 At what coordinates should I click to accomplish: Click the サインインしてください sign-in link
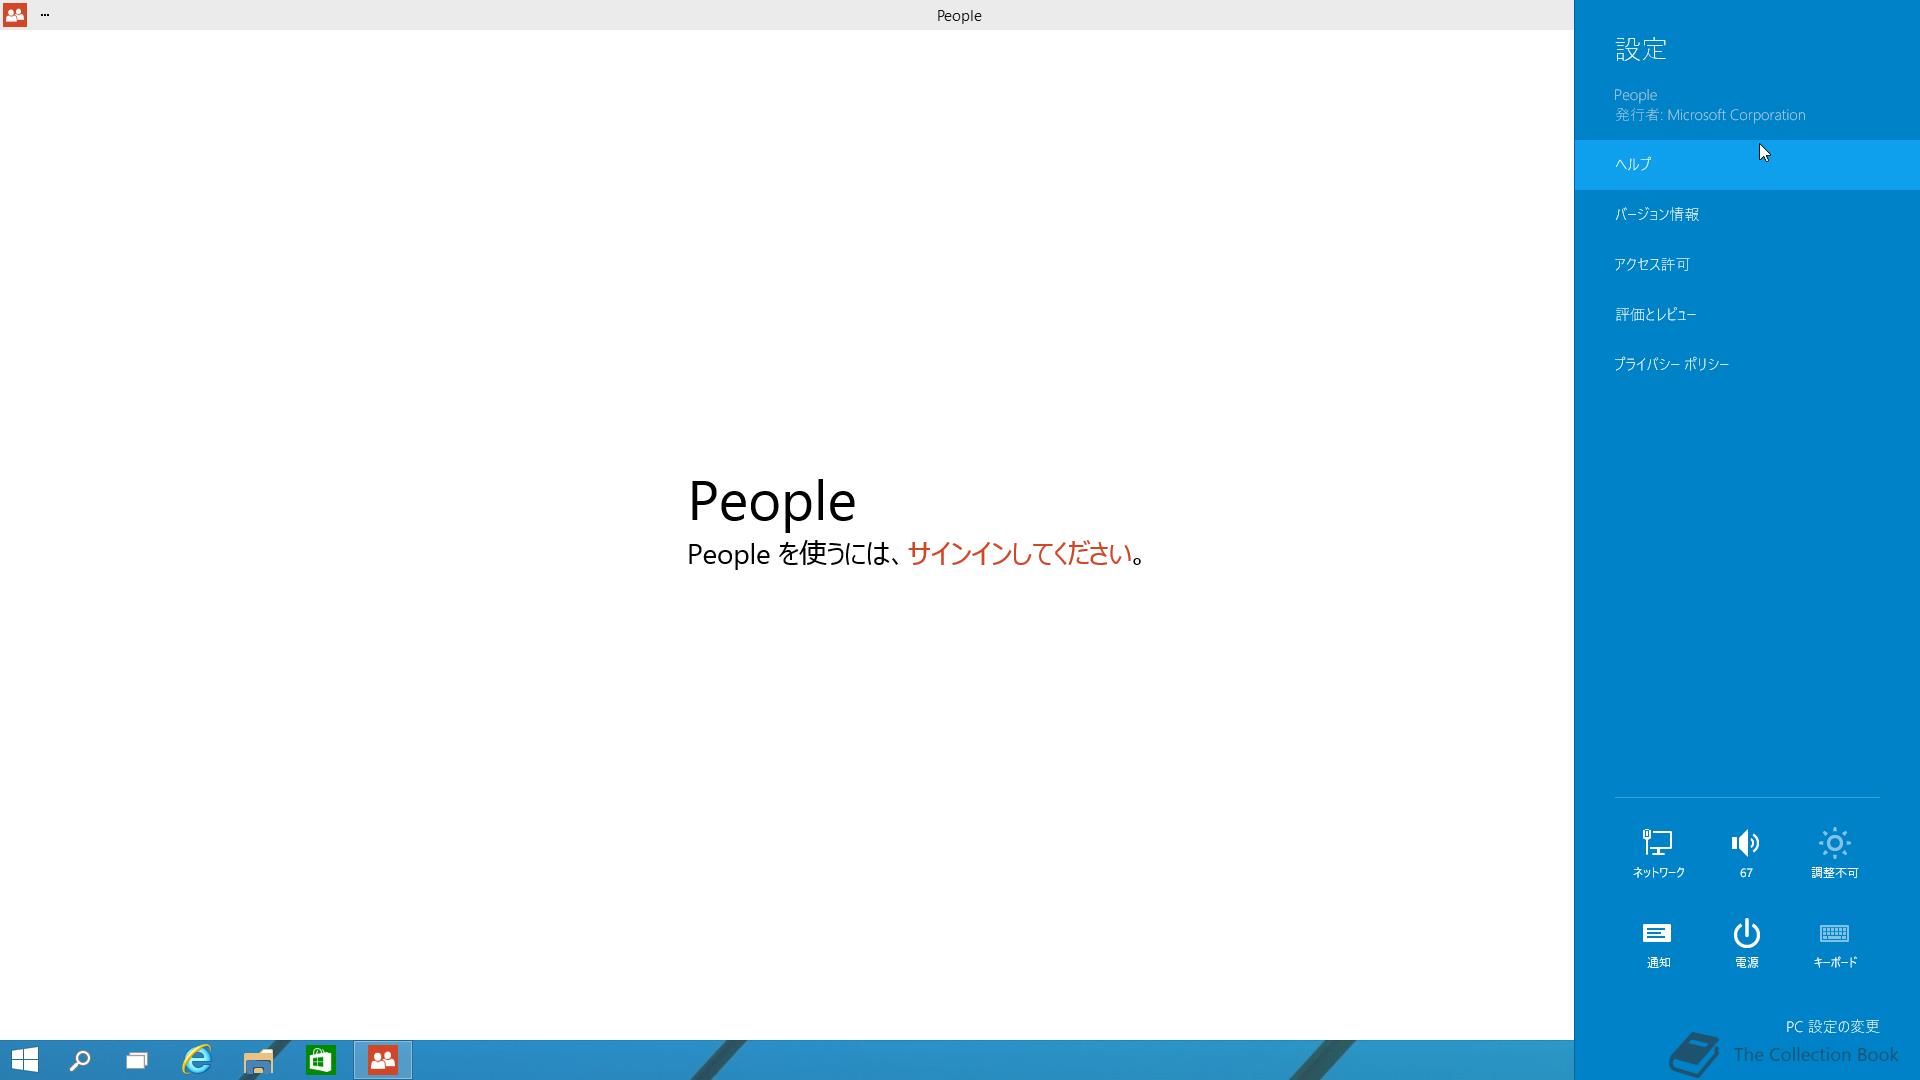(1019, 554)
